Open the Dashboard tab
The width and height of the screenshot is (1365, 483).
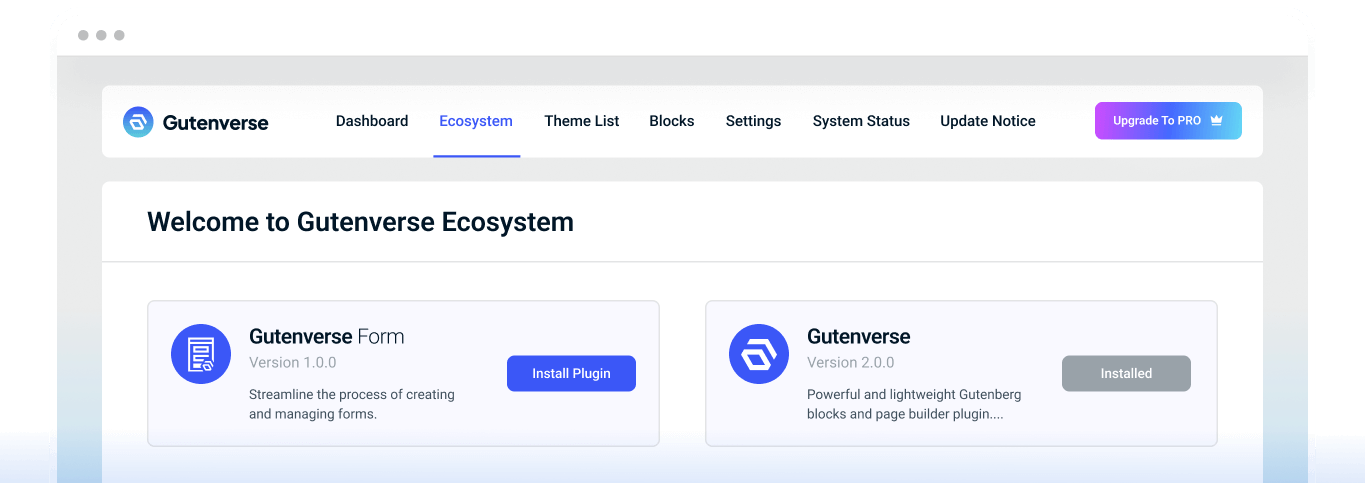(x=372, y=121)
